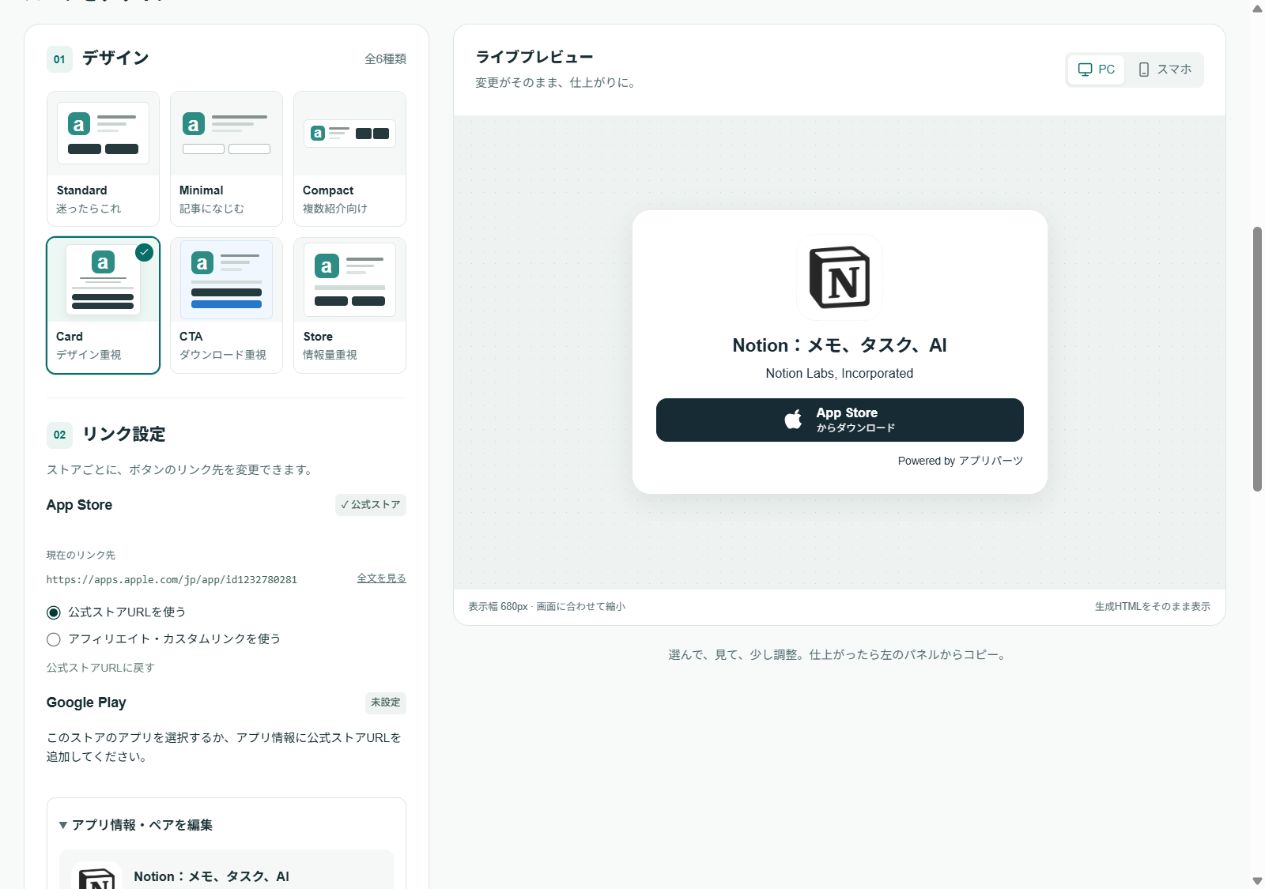Click the リンク設定 heading
The width and height of the screenshot is (1265, 889).
[124, 435]
